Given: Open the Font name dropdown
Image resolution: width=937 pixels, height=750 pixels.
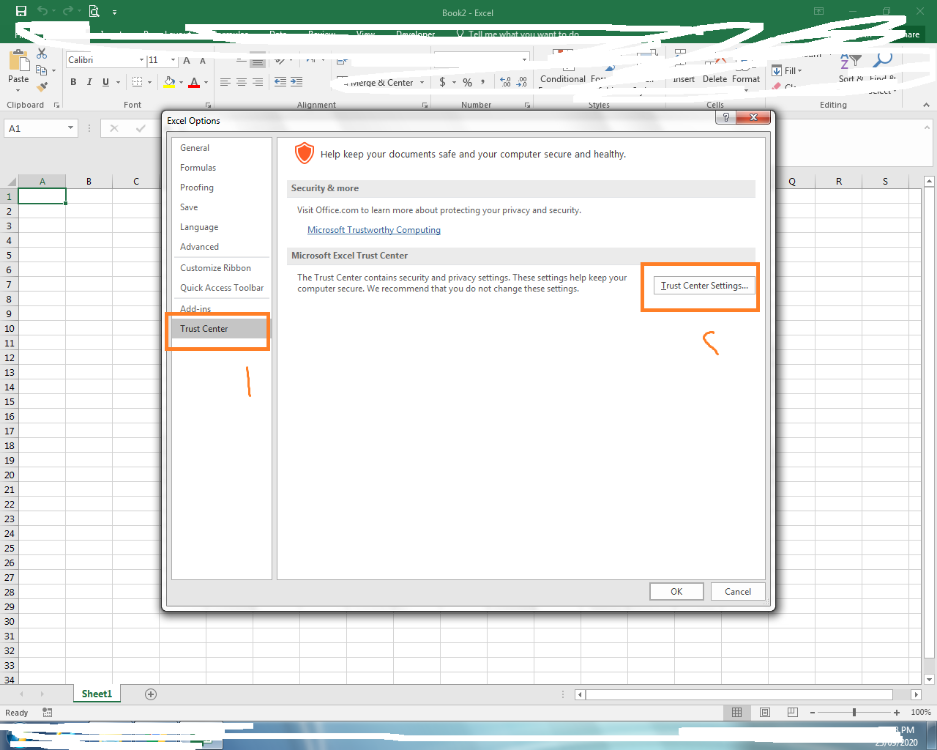Looking at the screenshot, I should tap(142, 60).
